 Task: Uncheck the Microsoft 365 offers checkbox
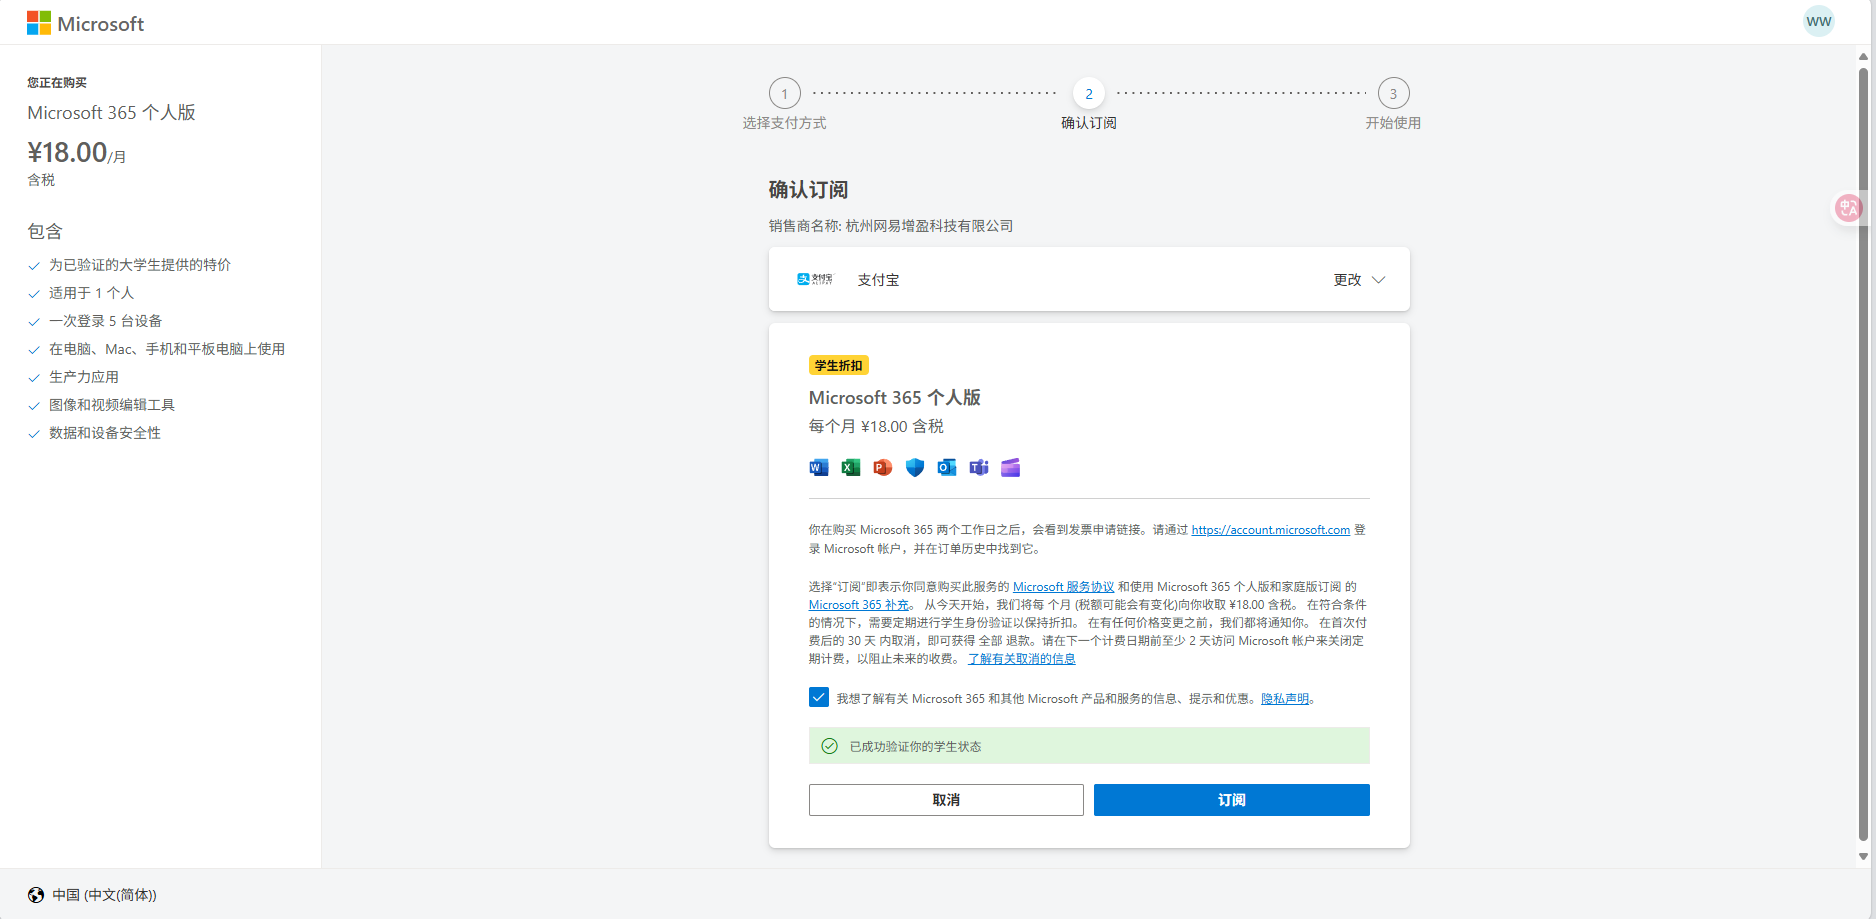tap(818, 697)
